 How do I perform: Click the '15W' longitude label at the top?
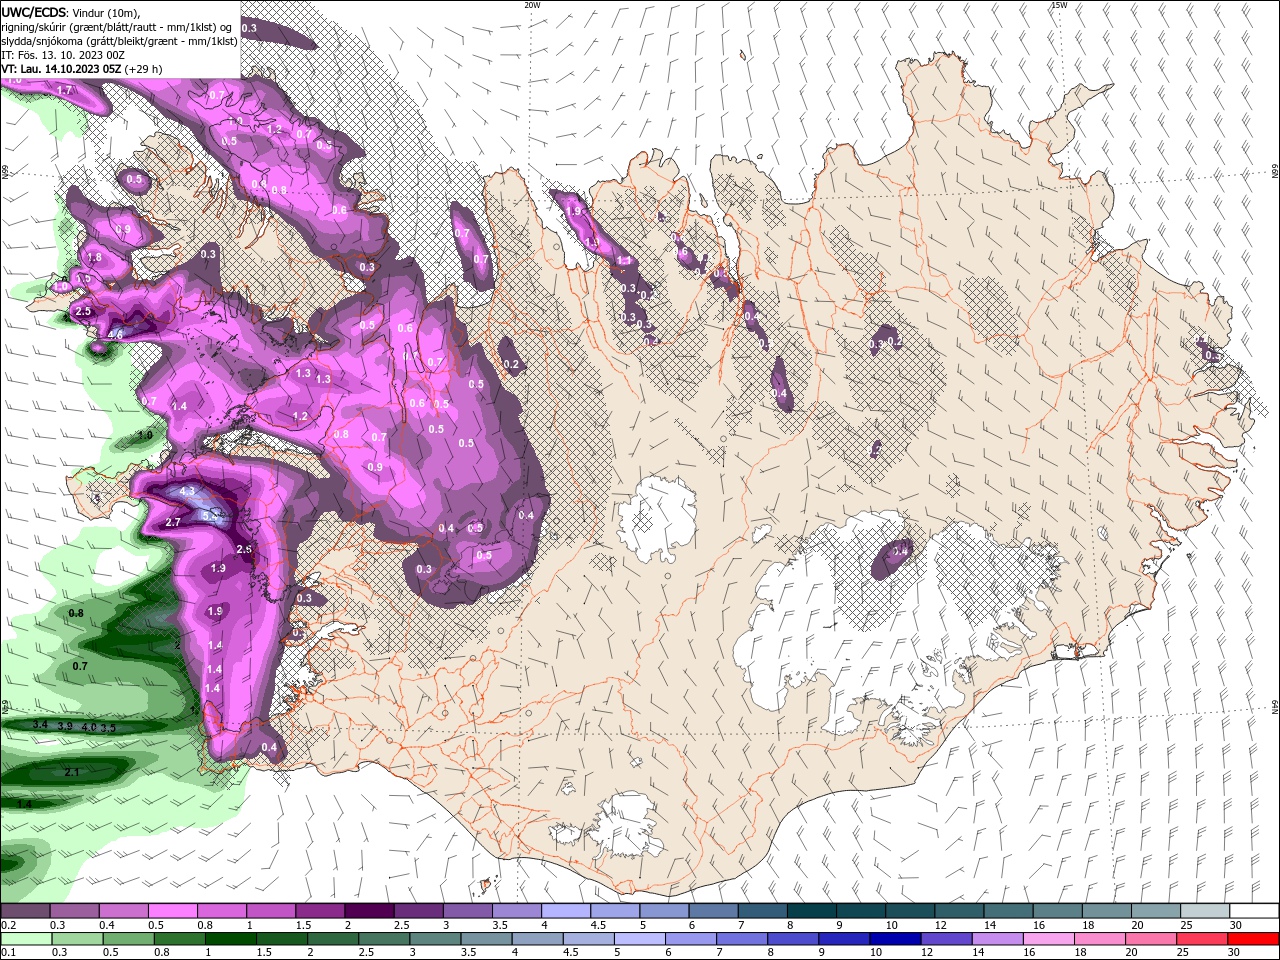pos(1059,5)
